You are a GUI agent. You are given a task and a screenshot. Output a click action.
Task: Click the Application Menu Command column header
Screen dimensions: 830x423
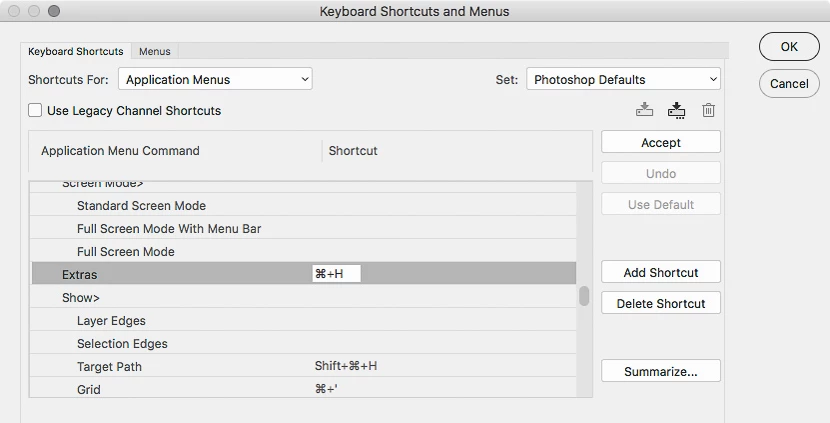pyautogui.click(x=120, y=150)
